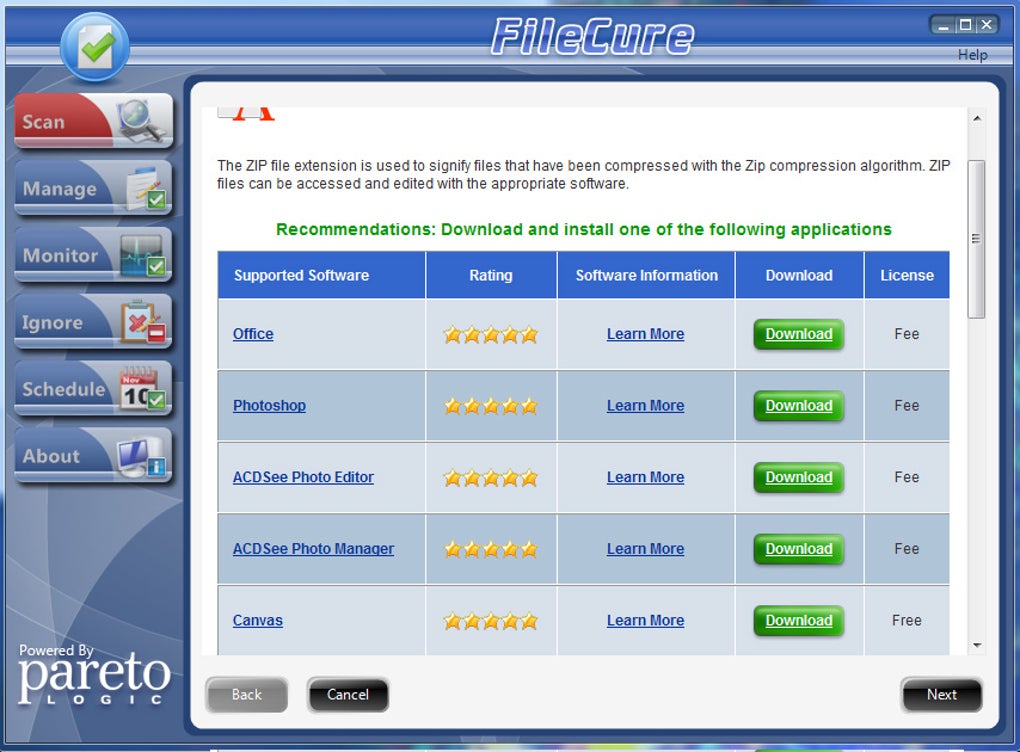Viewport: 1020px width, 752px height.
Task: Open the Help menu
Action: (973, 55)
